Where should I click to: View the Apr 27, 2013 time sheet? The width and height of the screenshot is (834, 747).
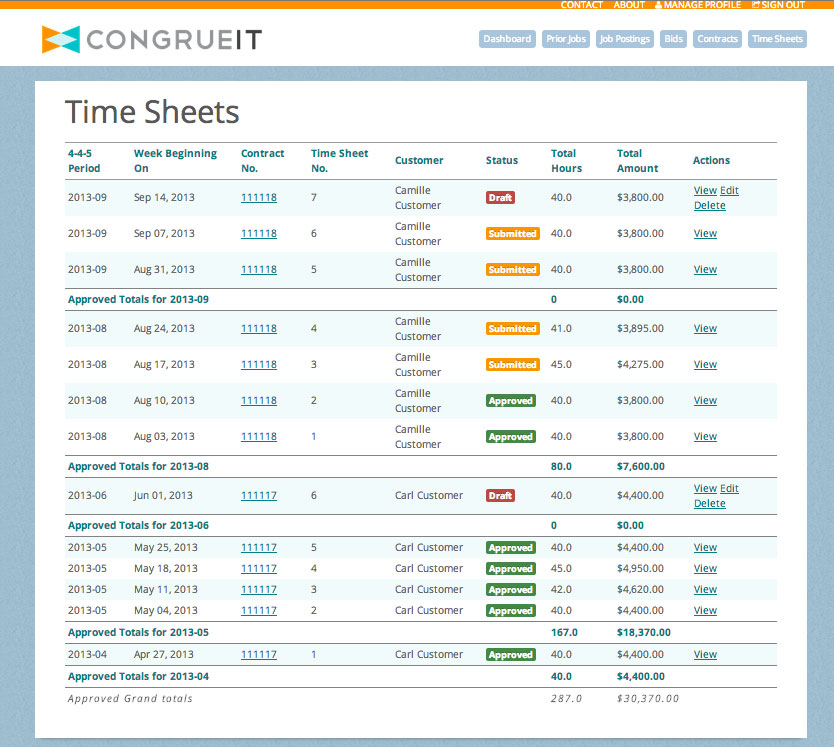705,654
